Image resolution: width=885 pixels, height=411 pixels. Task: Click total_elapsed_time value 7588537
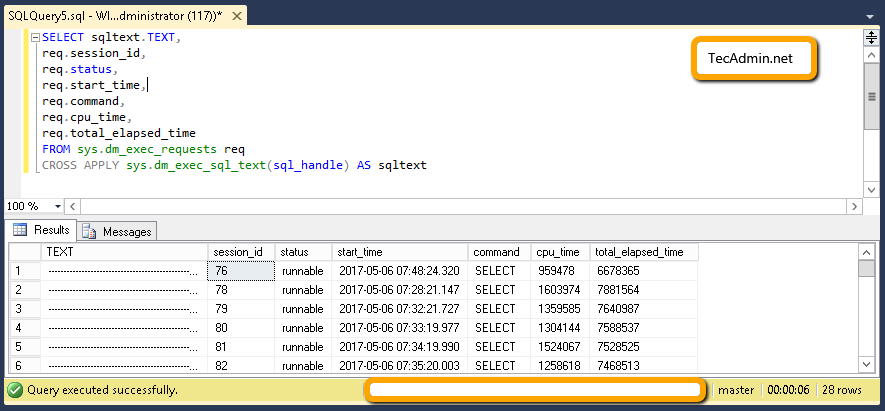[x=644, y=328]
